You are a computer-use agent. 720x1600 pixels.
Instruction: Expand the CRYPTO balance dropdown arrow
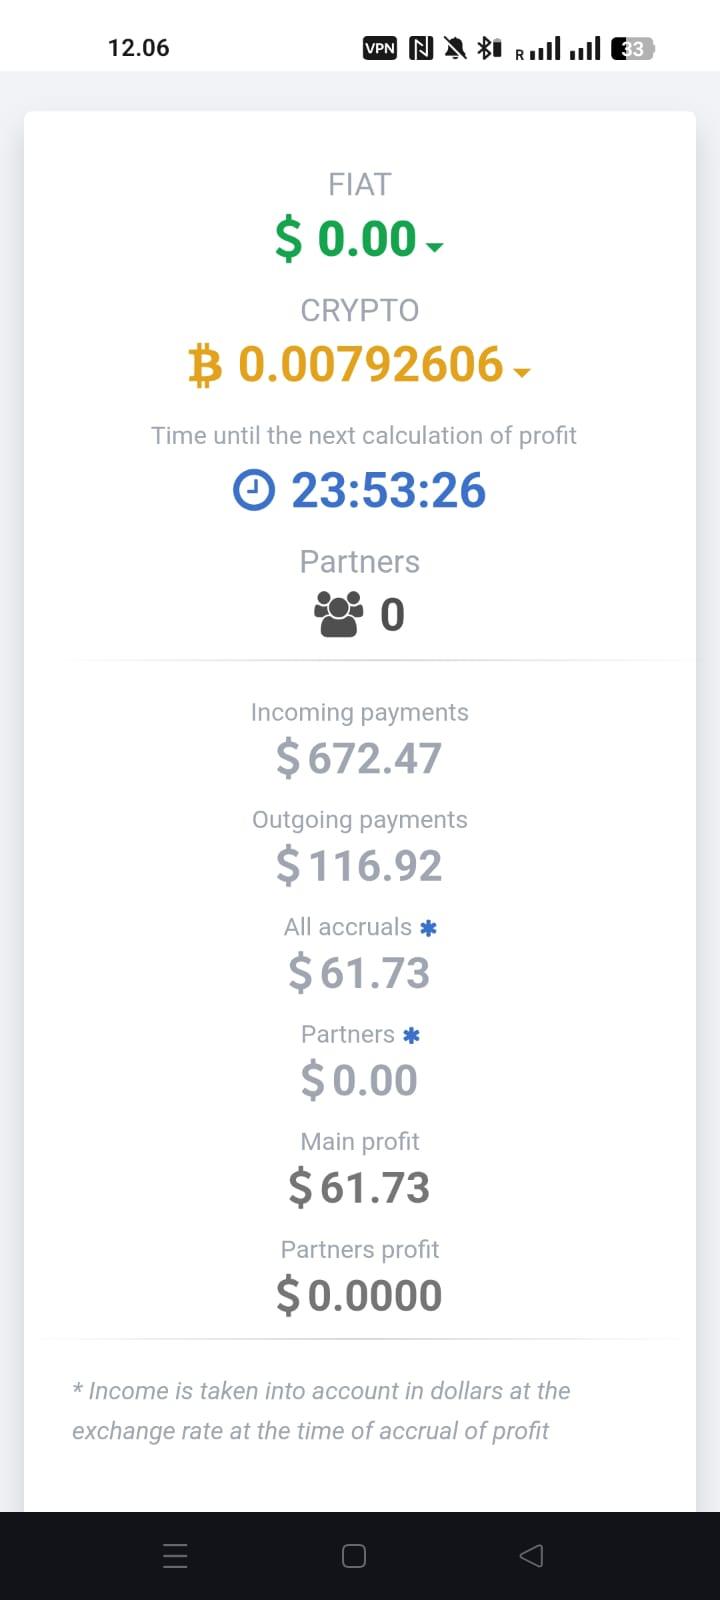click(x=521, y=373)
